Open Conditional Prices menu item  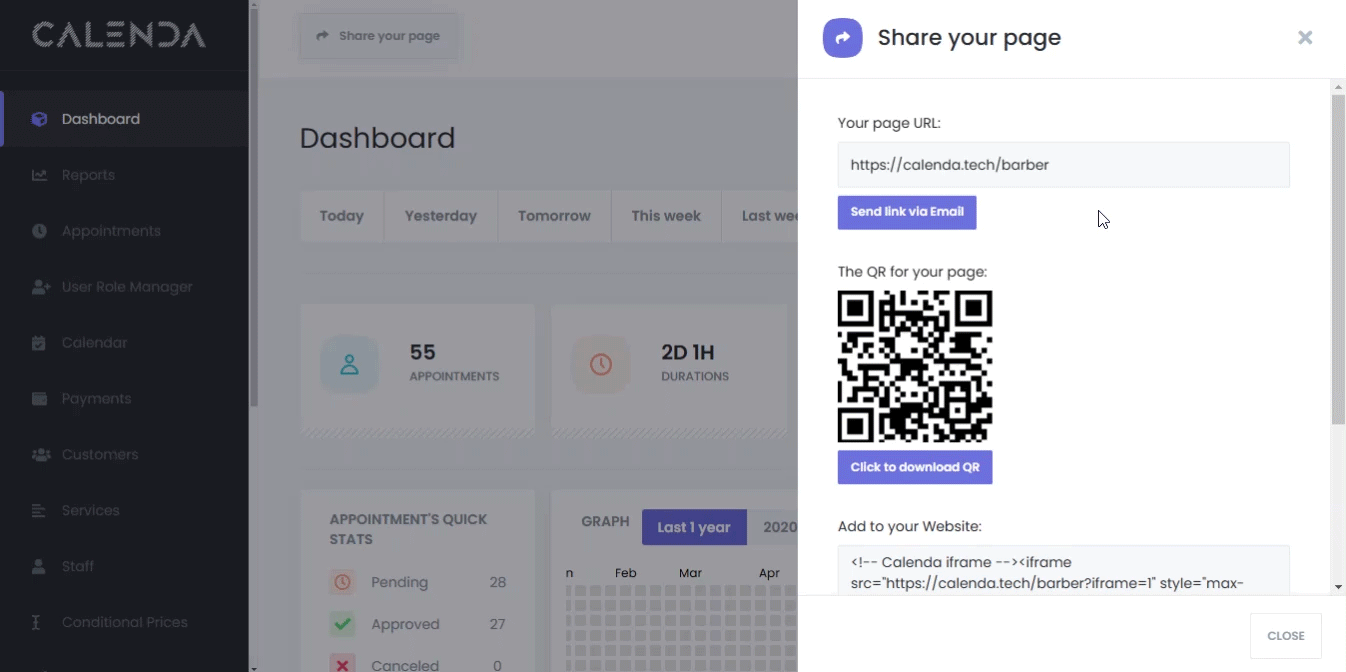[124, 622]
